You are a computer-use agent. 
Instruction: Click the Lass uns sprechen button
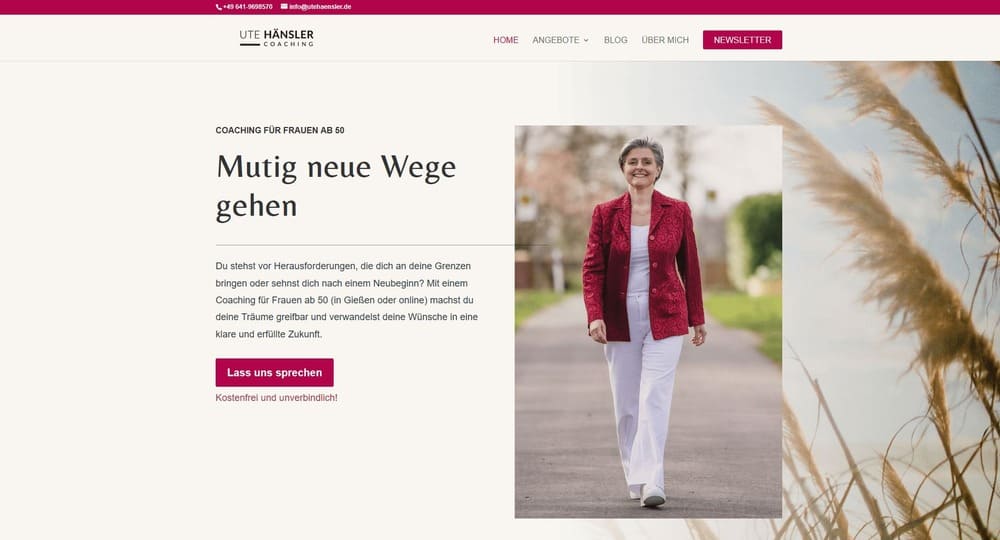point(274,372)
